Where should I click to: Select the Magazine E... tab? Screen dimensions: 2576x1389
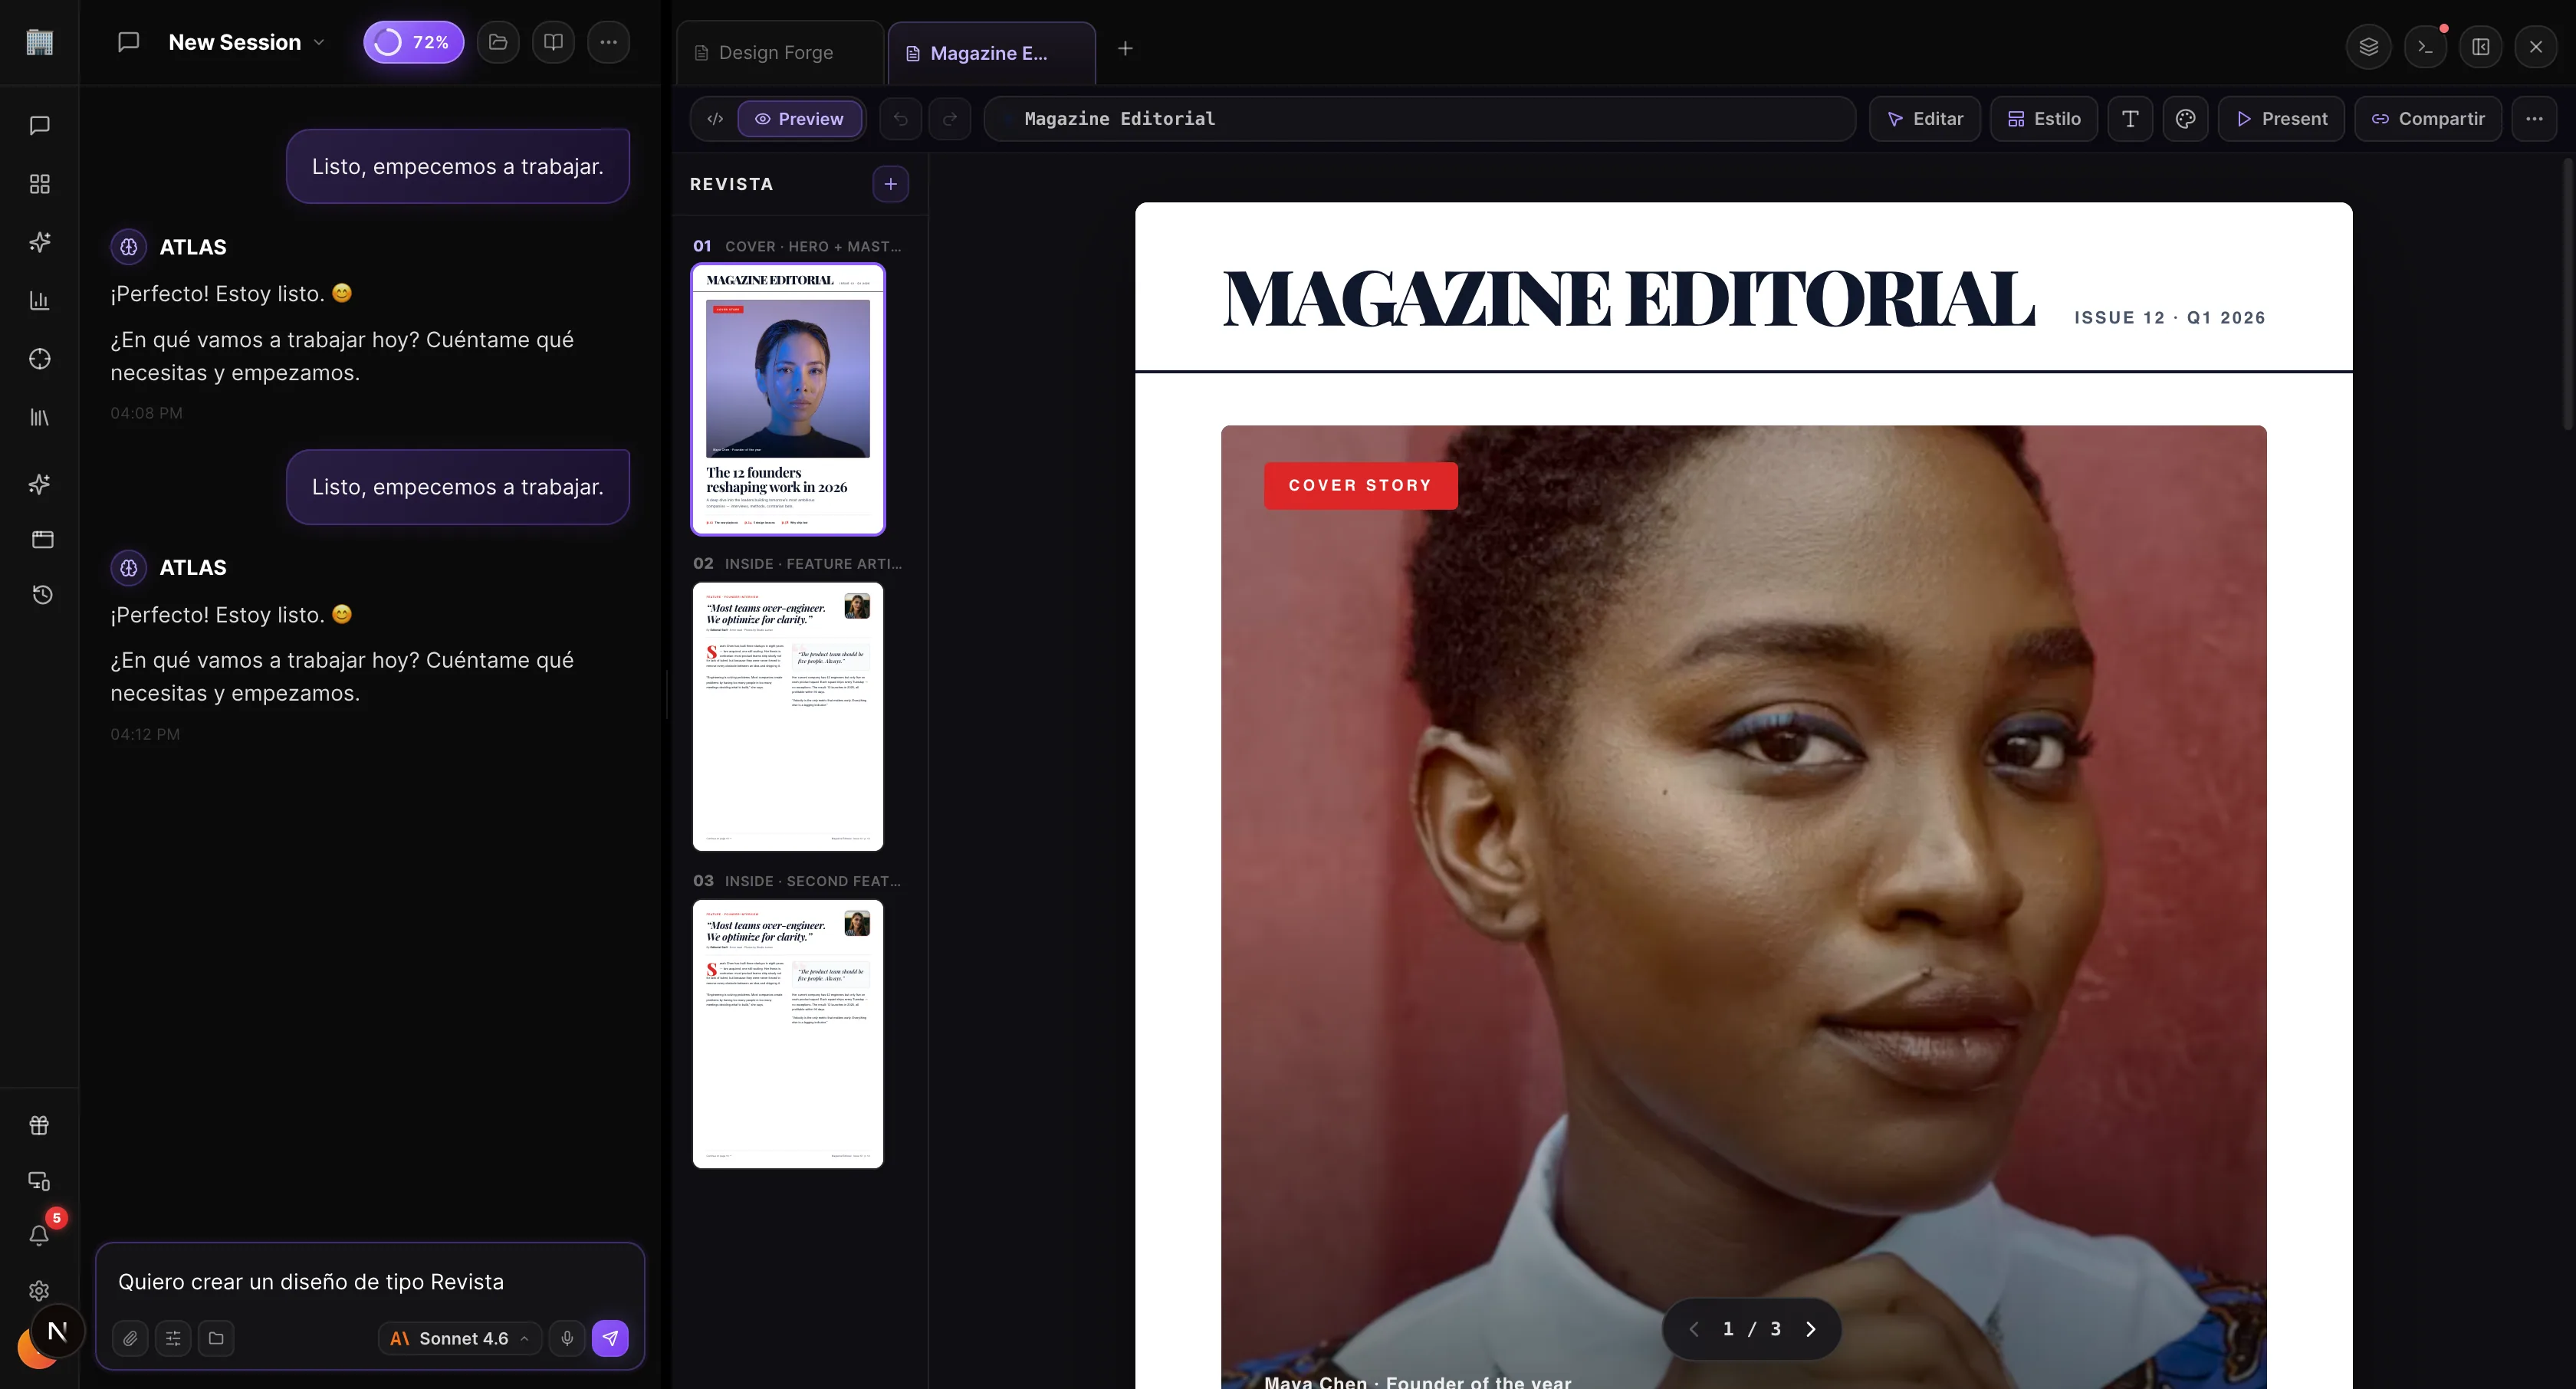click(x=991, y=53)
